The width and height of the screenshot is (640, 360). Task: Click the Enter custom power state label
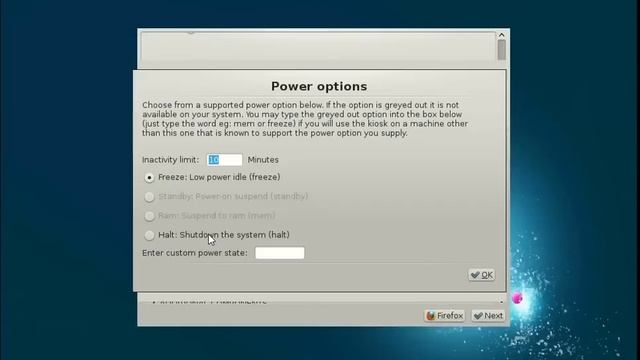195,253
